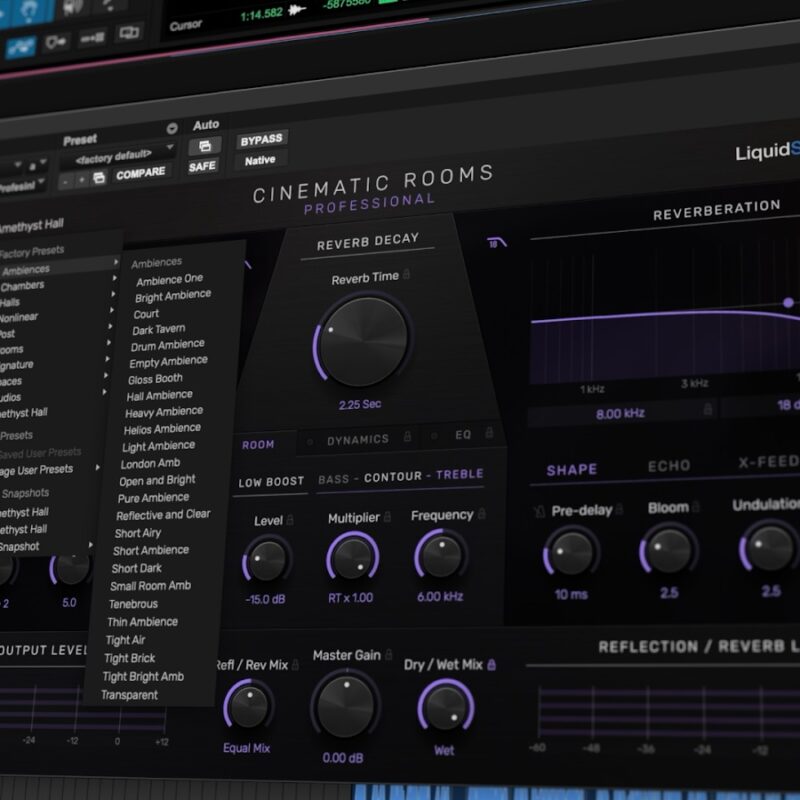
Task: Expand the Chambers submenu arrow
Action: [x=114, y=278]
